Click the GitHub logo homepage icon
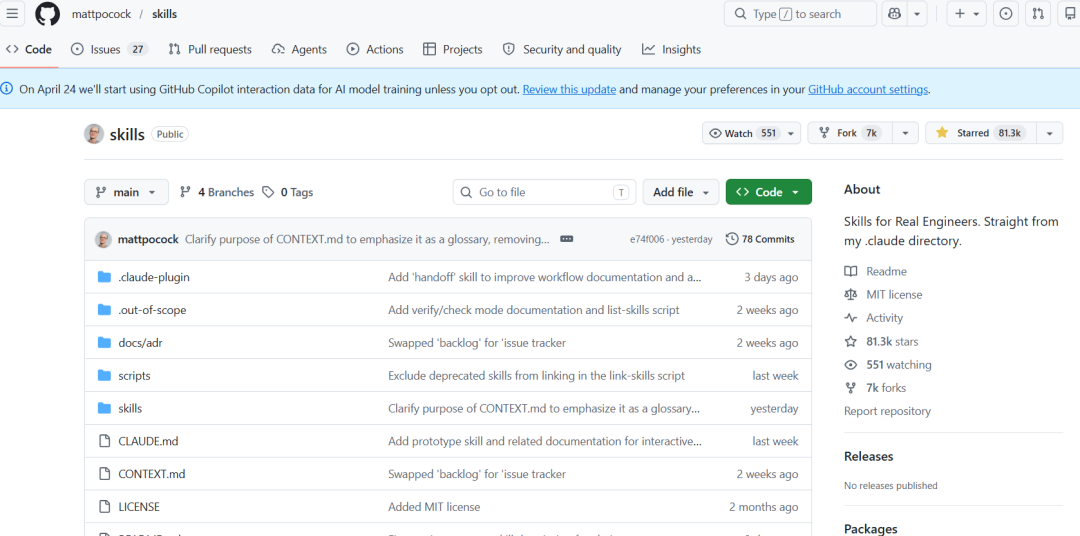 (48, 14)
